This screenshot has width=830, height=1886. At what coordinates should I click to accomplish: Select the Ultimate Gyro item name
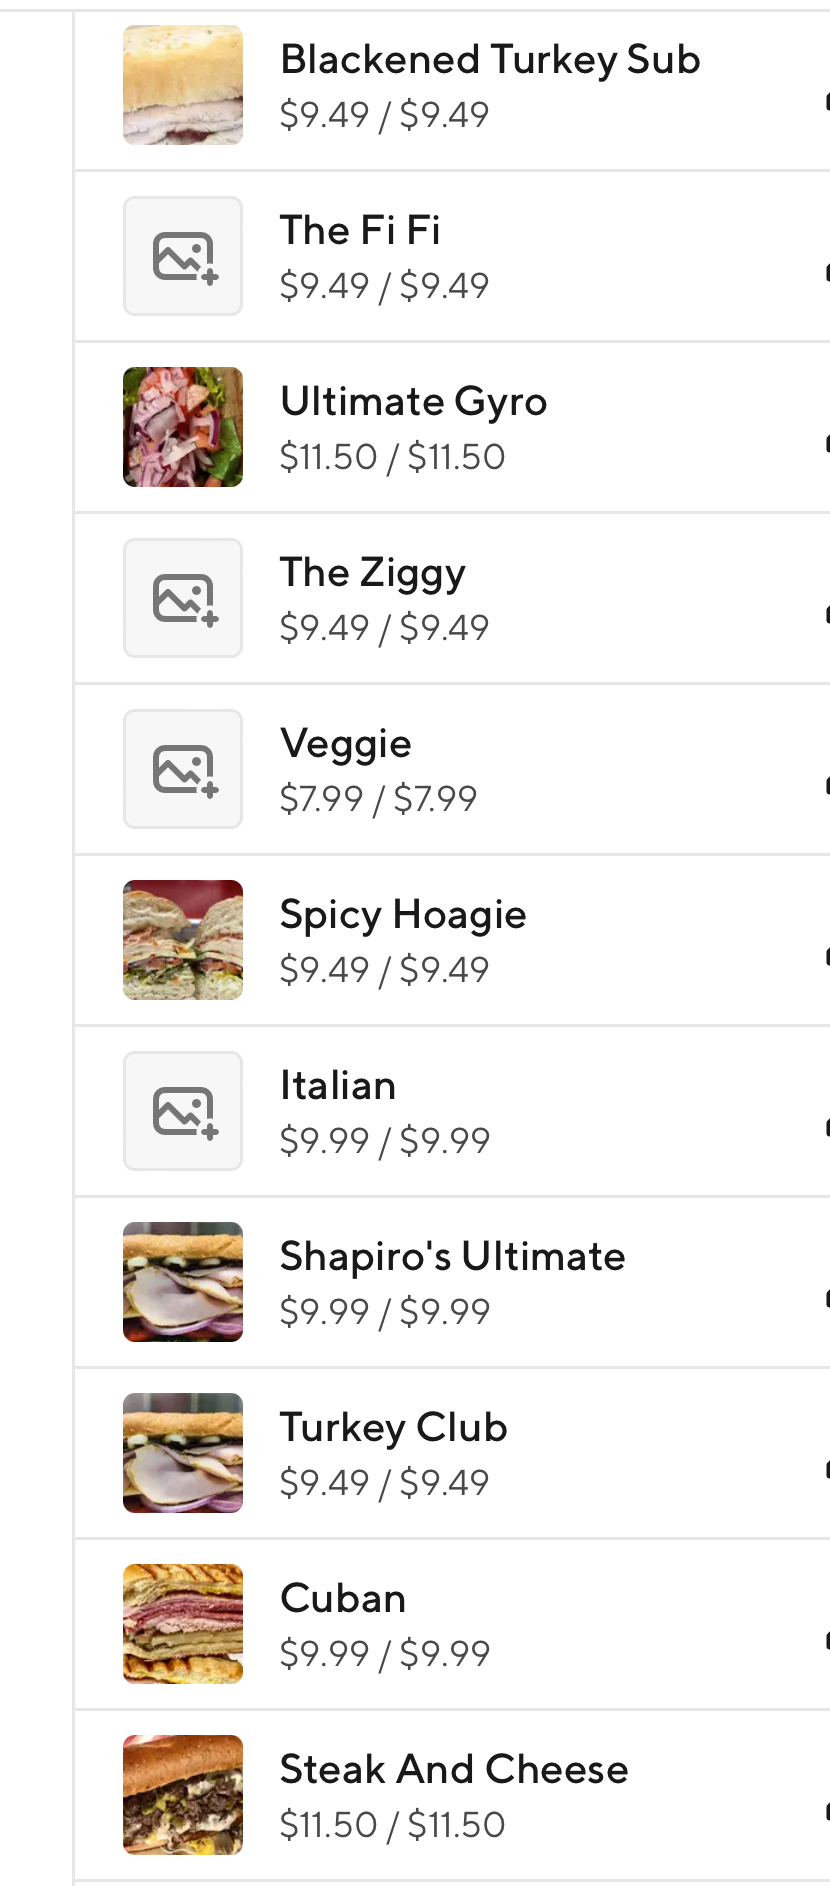[413, 402]
